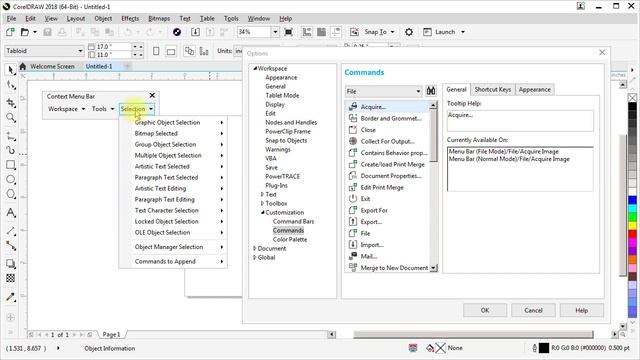Click the Help button in Options
The image size is (640, 360).
click(582, 310)
